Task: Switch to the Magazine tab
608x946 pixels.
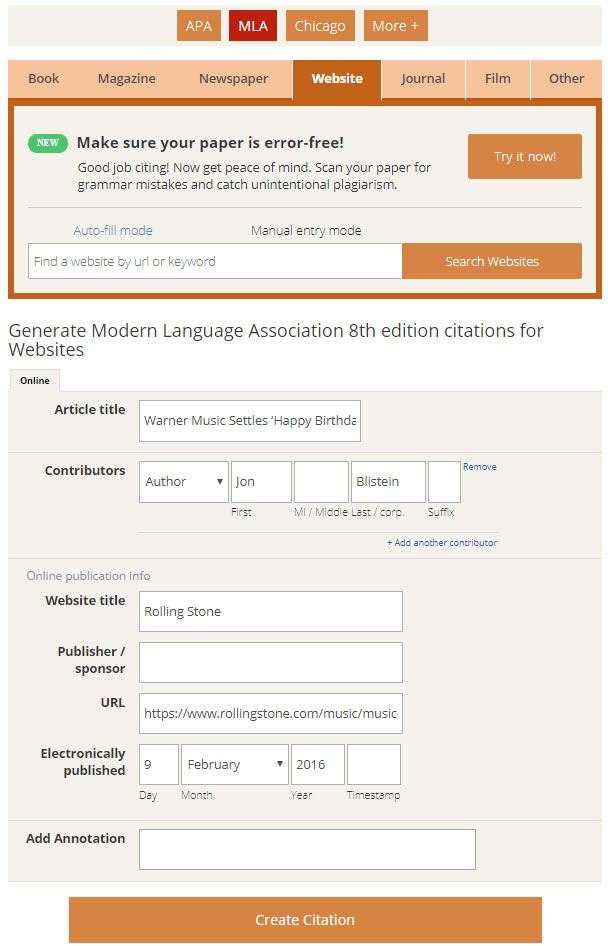Action: (x=127, y=79)
